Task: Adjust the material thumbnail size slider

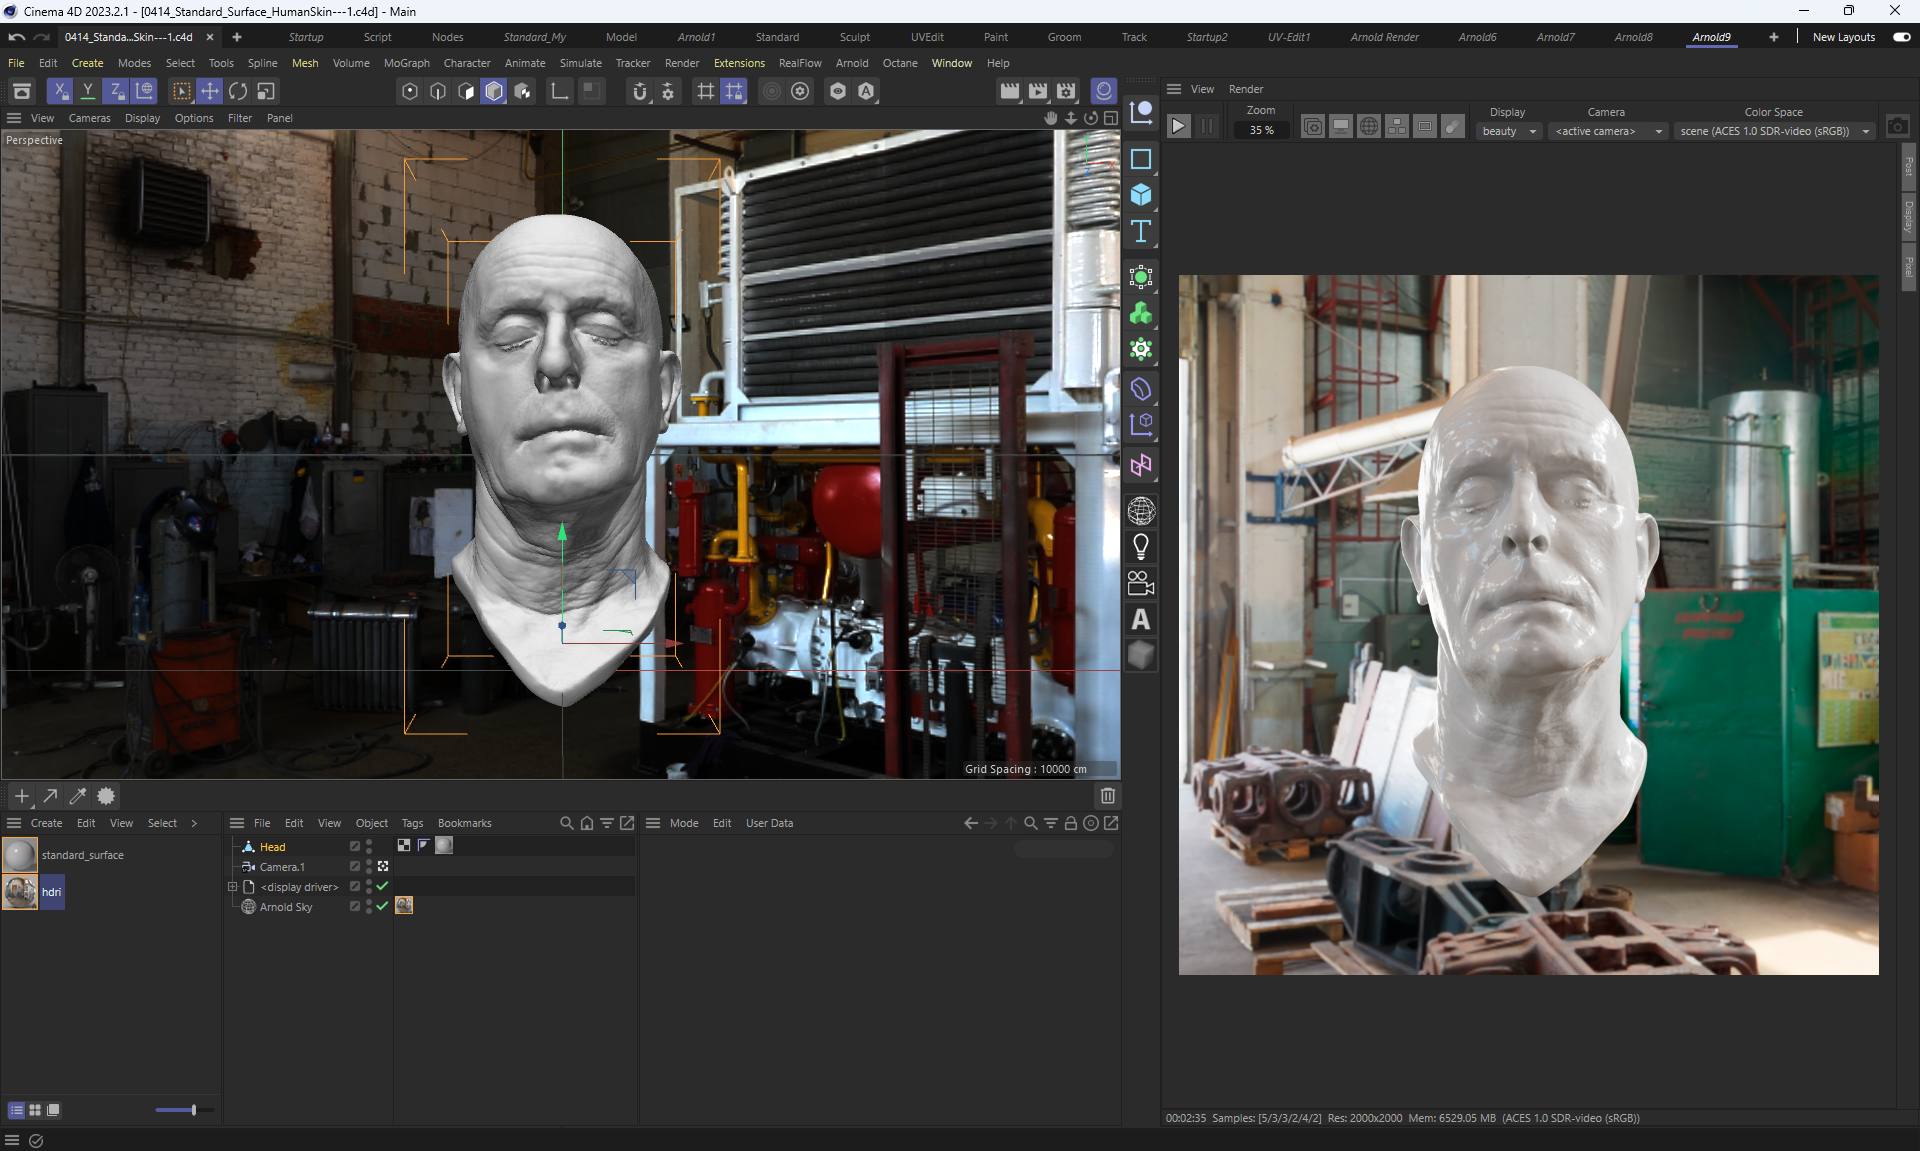Action: pos(193,1110)
